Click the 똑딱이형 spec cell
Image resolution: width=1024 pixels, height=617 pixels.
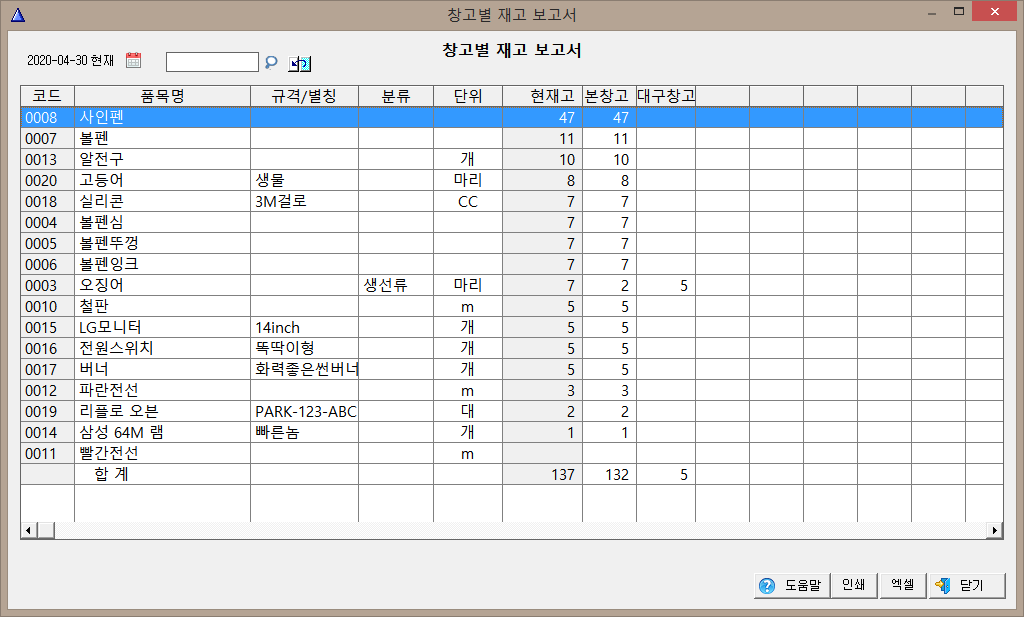click(304, 348)
